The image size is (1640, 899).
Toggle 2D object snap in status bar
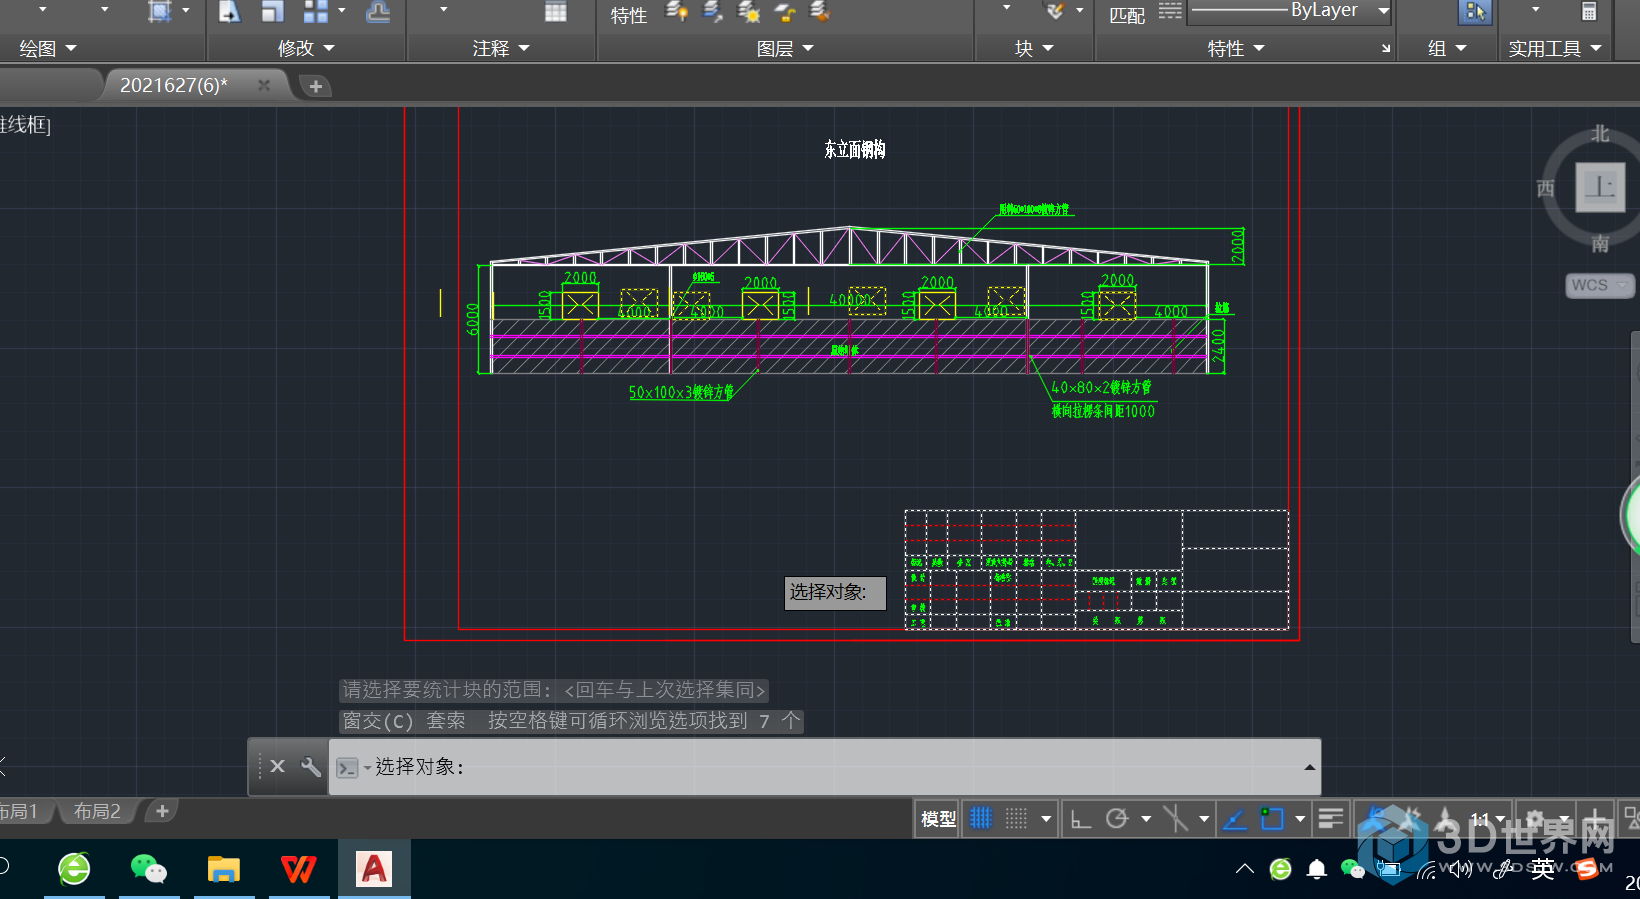click(x=1272, y=819)
